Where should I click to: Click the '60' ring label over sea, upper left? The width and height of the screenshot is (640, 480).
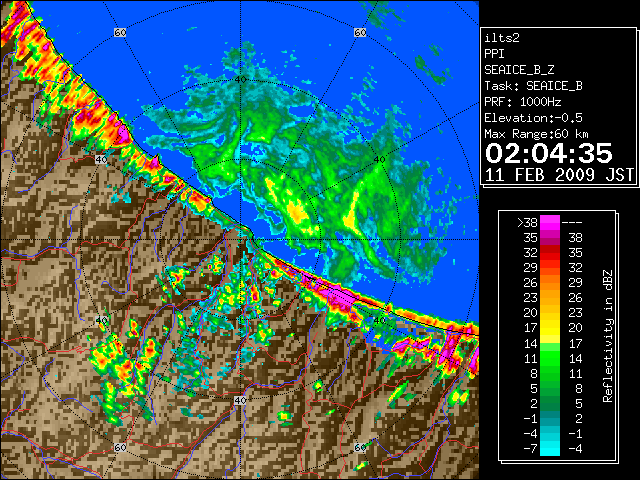click(x=120, y=32)
